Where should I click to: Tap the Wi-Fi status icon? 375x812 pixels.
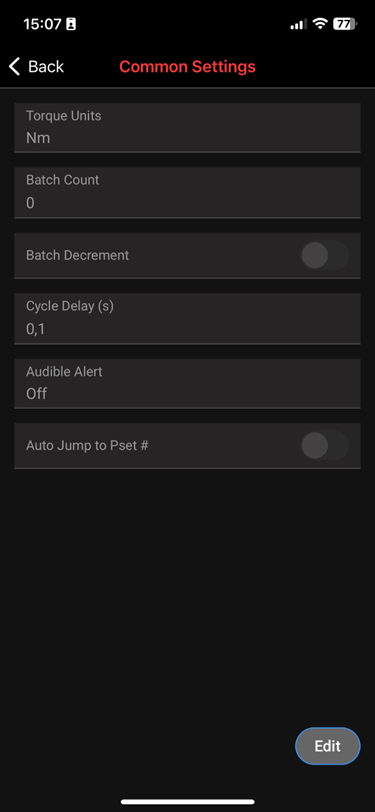[x=321, y=24]
